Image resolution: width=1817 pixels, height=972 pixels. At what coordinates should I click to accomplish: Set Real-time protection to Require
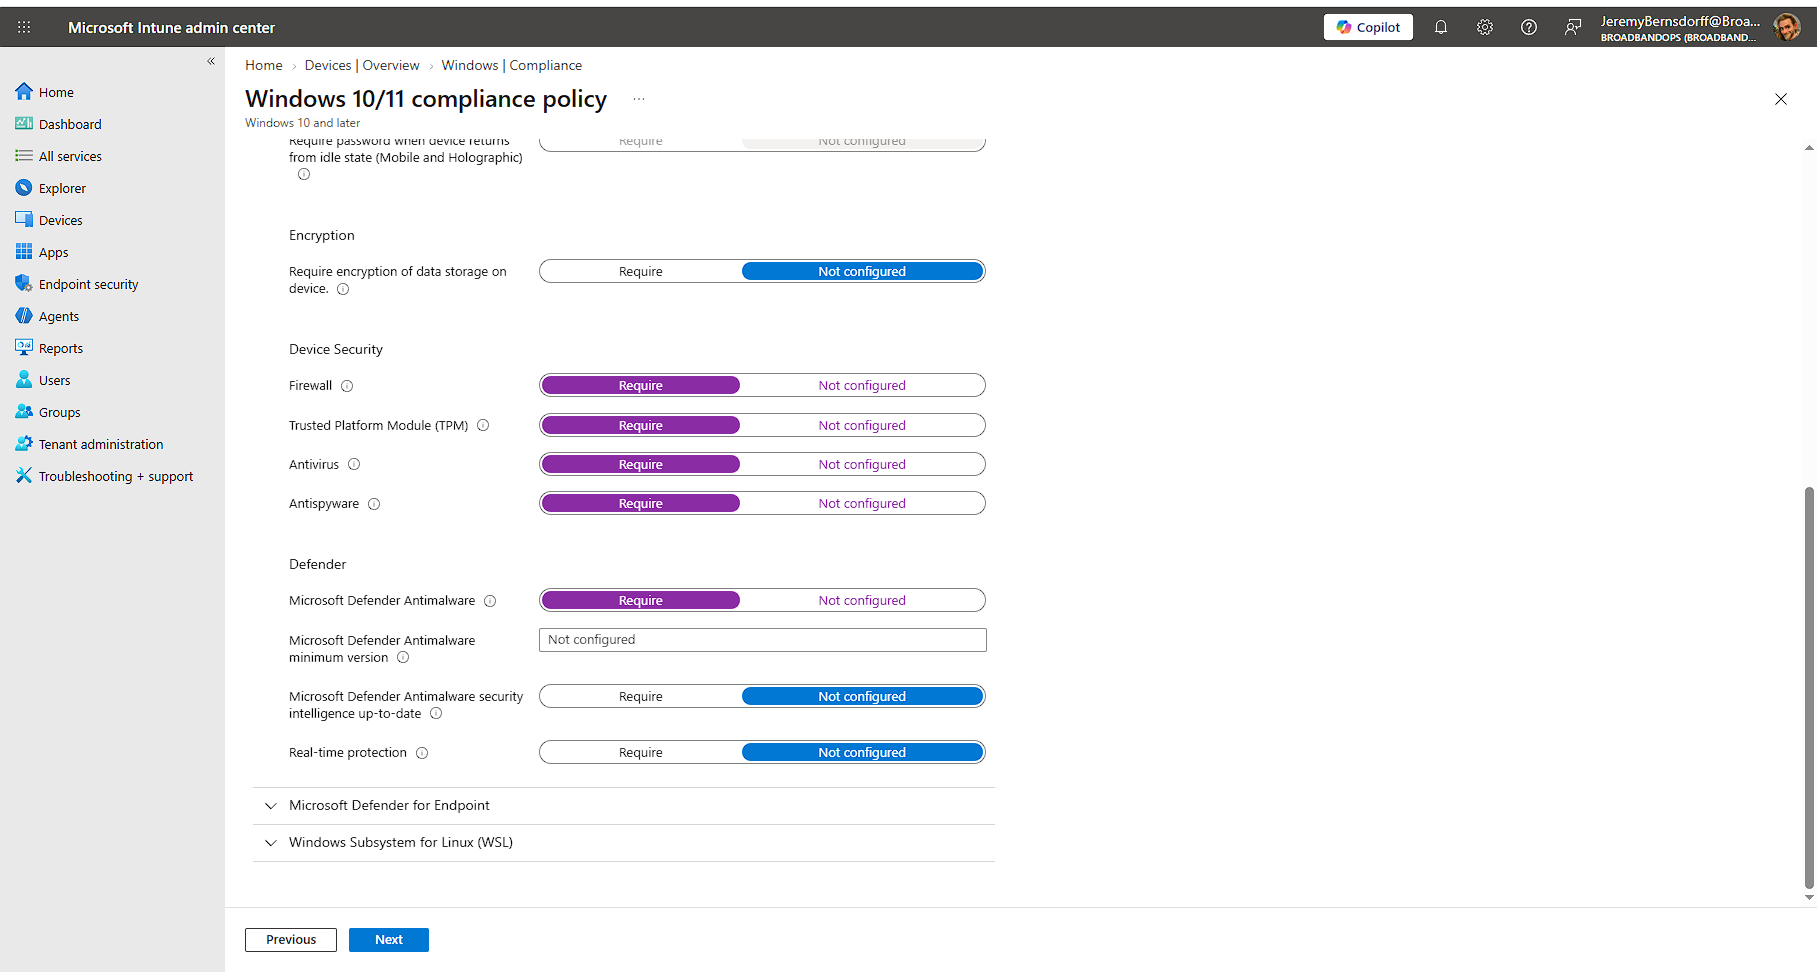tap(640, 752)
